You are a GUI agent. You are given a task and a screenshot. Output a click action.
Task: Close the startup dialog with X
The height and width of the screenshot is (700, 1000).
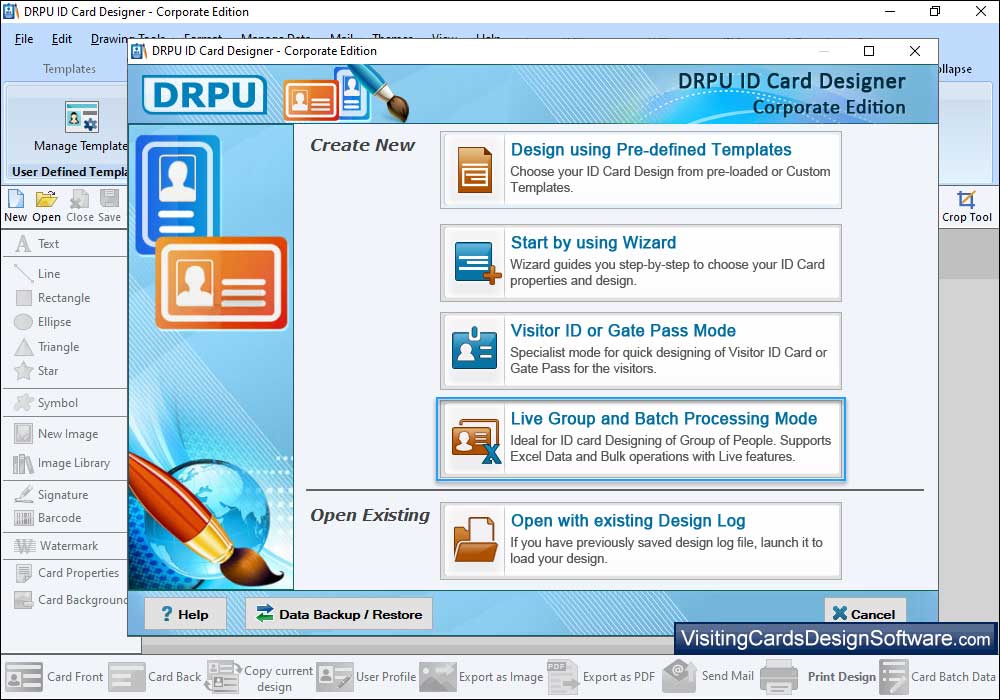(x=915, y=51)
